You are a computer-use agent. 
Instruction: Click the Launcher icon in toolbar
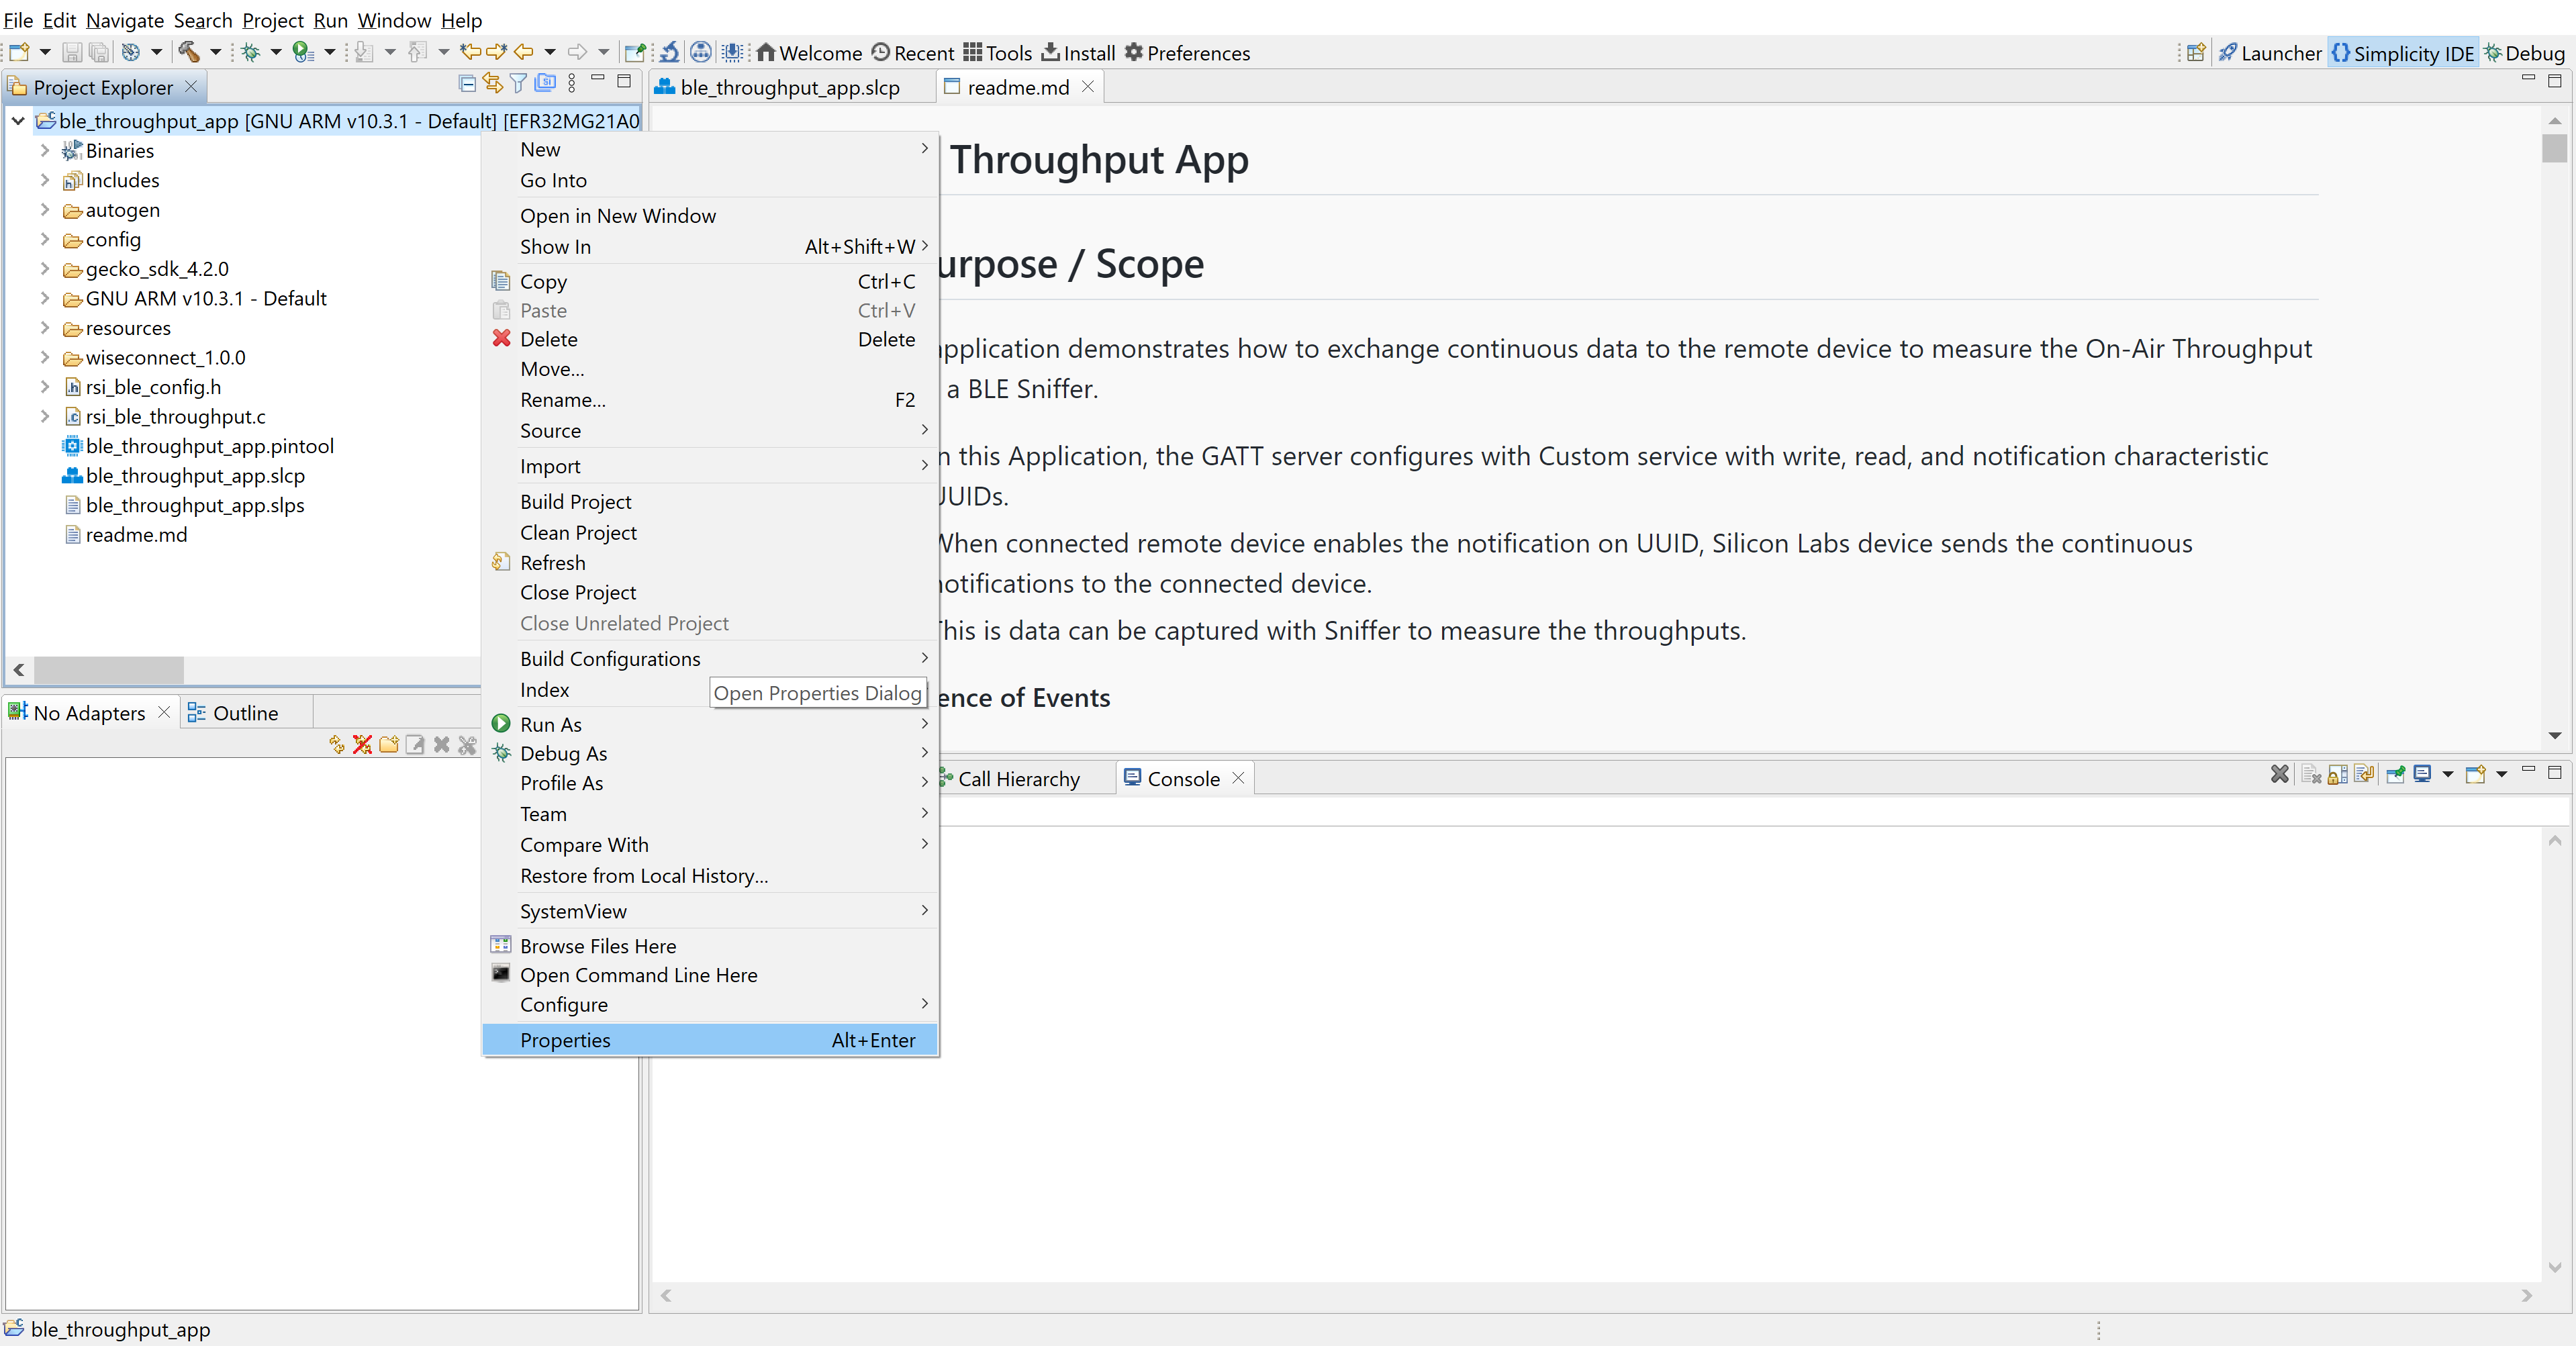[x=2227, y=53]
